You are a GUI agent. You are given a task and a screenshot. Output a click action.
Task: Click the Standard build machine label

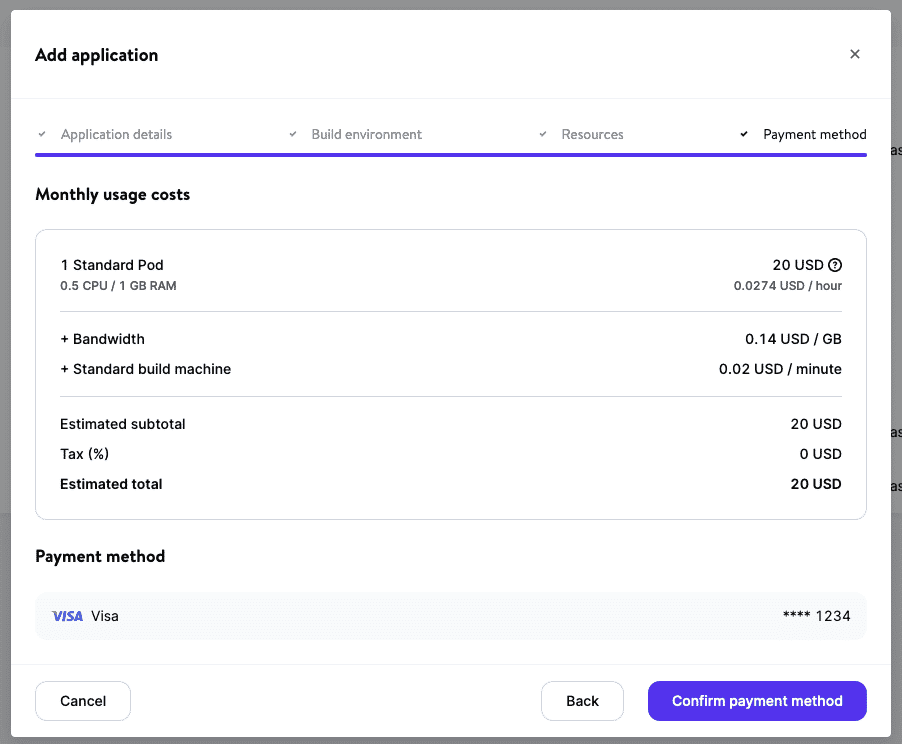point(145,369)
